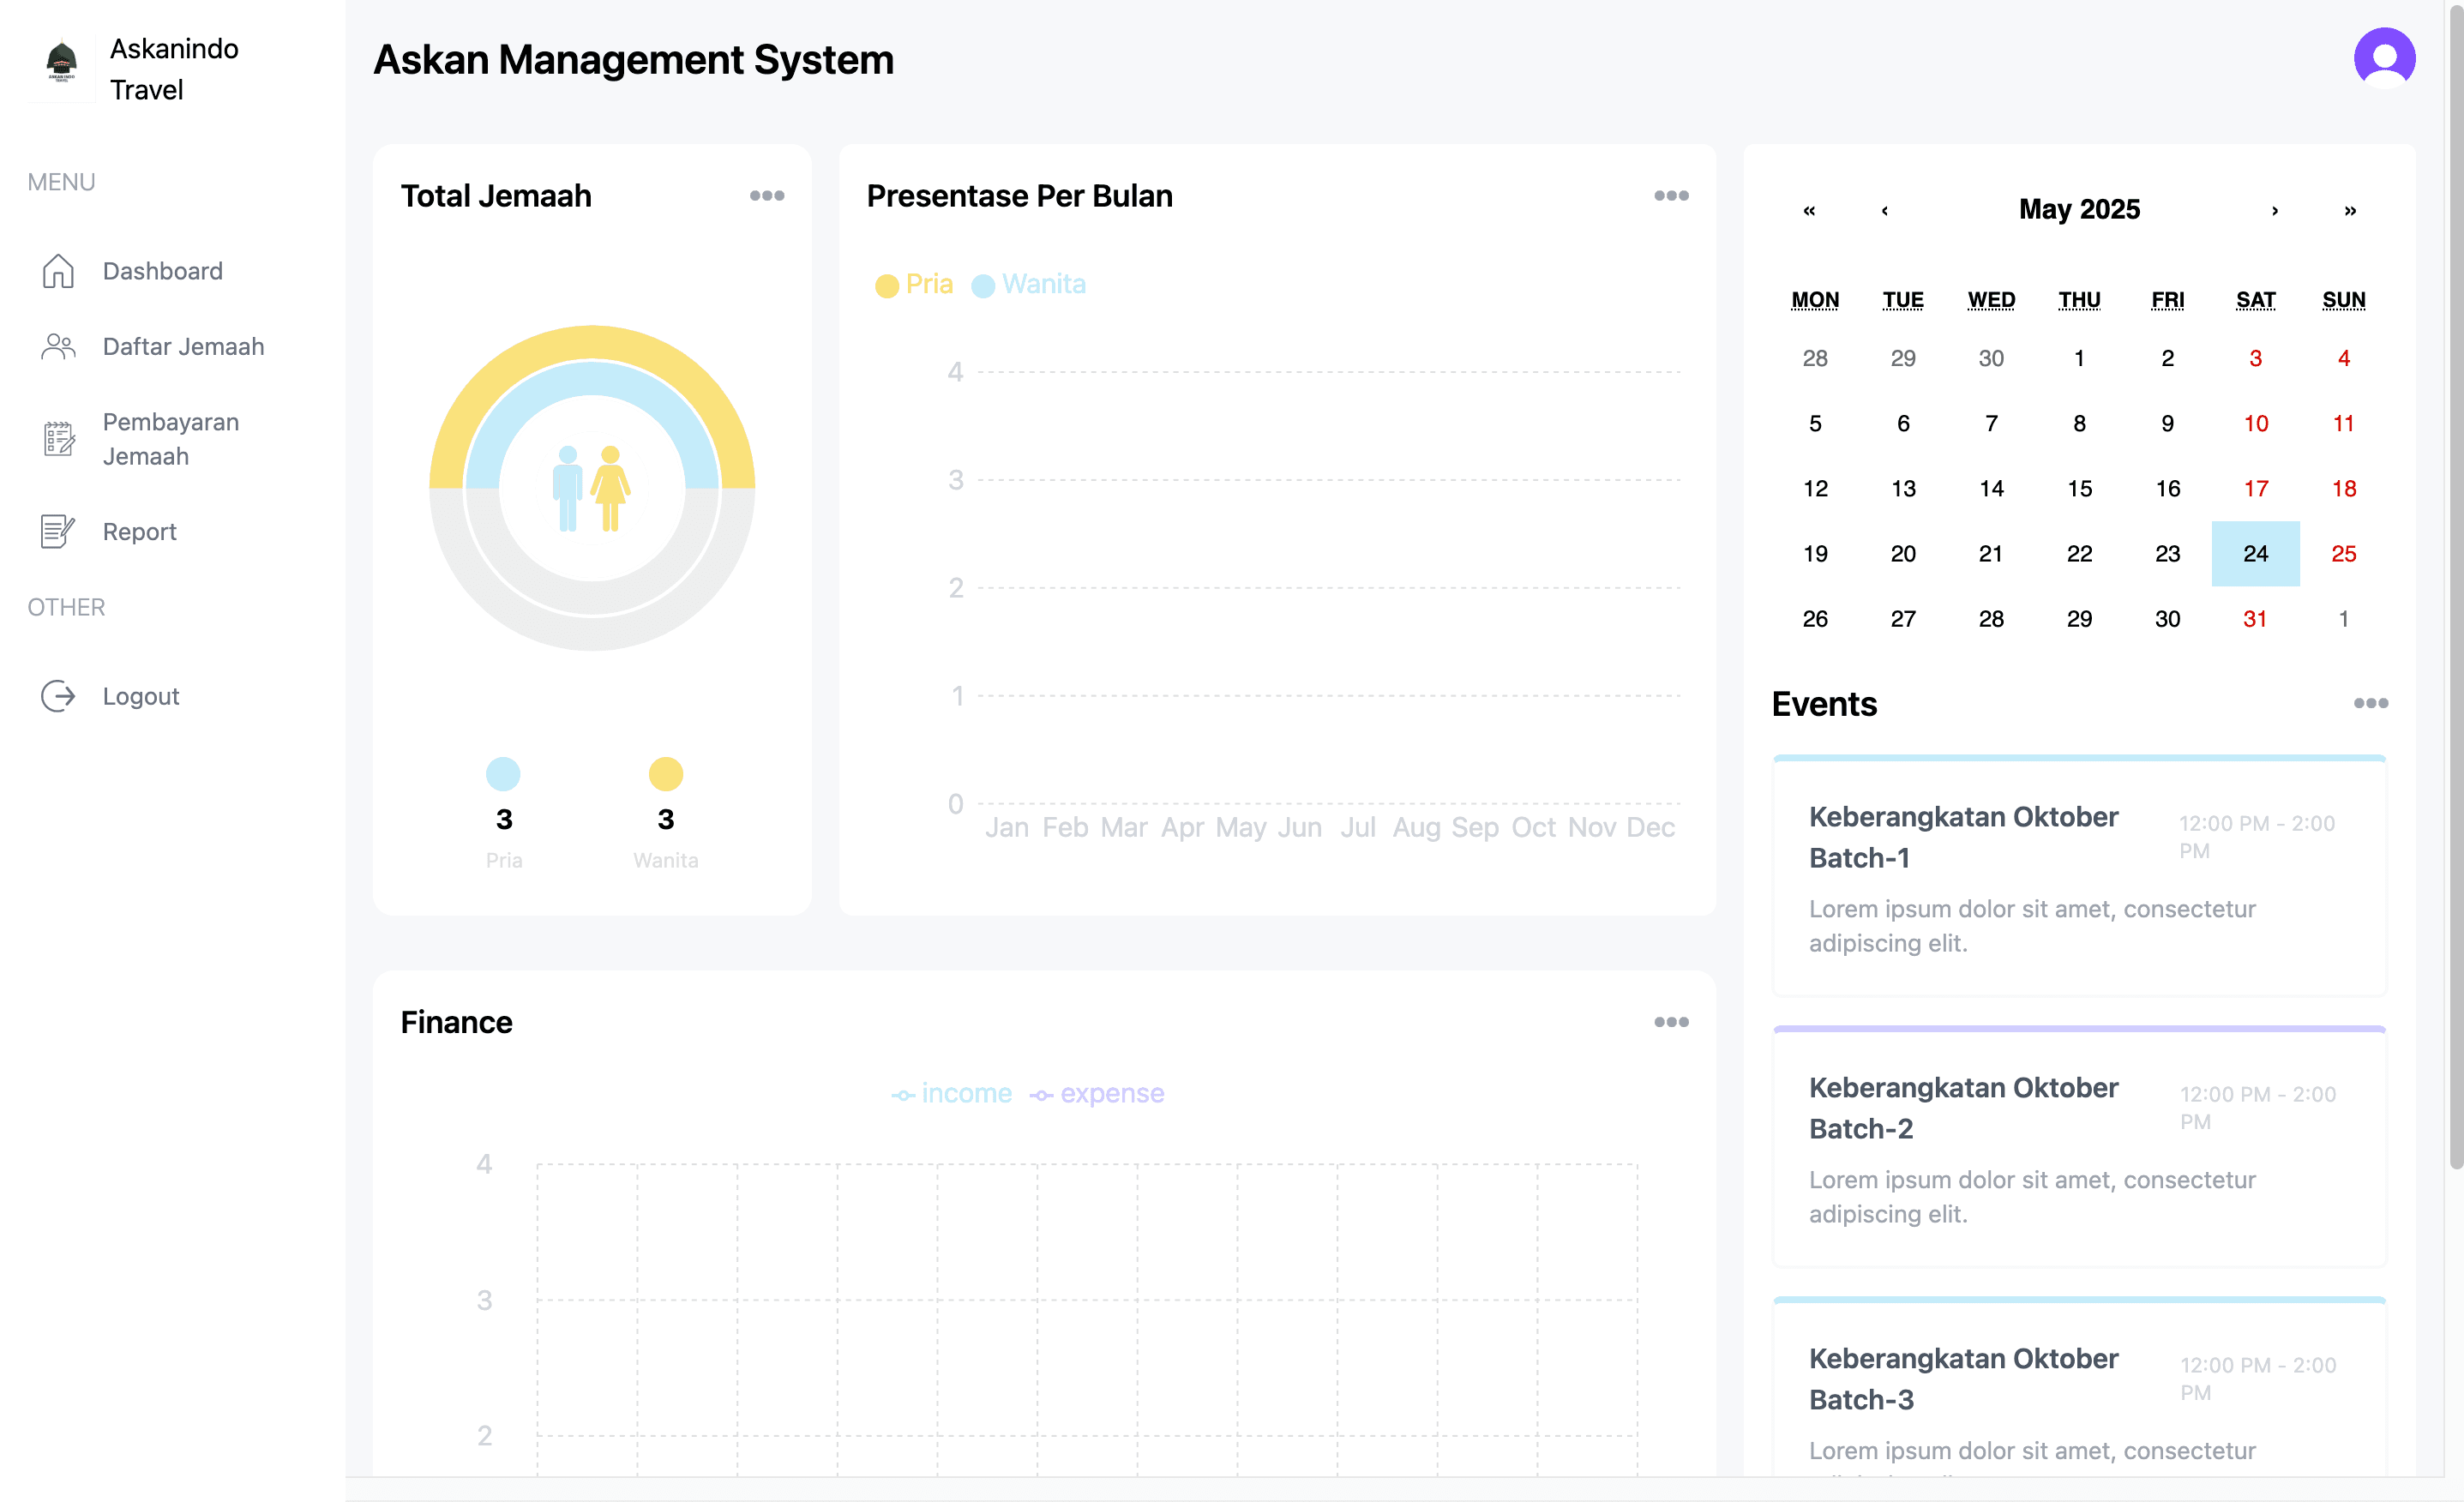The height and width of the screenshot is (1502, 2464).
Task: Click May 2025 calendar header label
Action: [x=2079, y=210]
